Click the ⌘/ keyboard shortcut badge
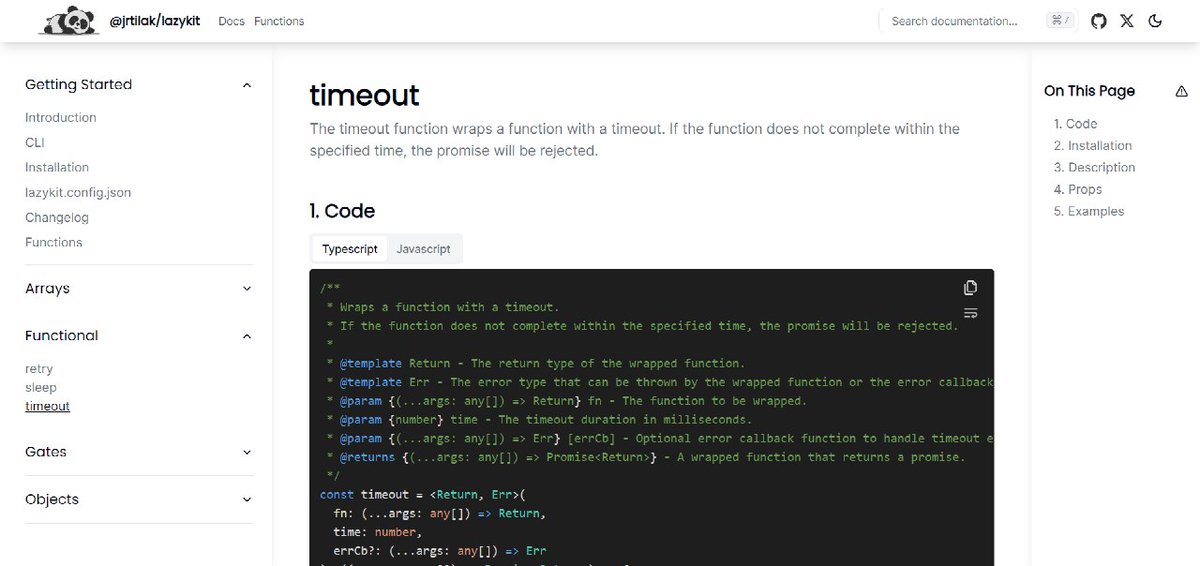The width and height of the screenshot is (1200, 566). (x=1060, y=21)
